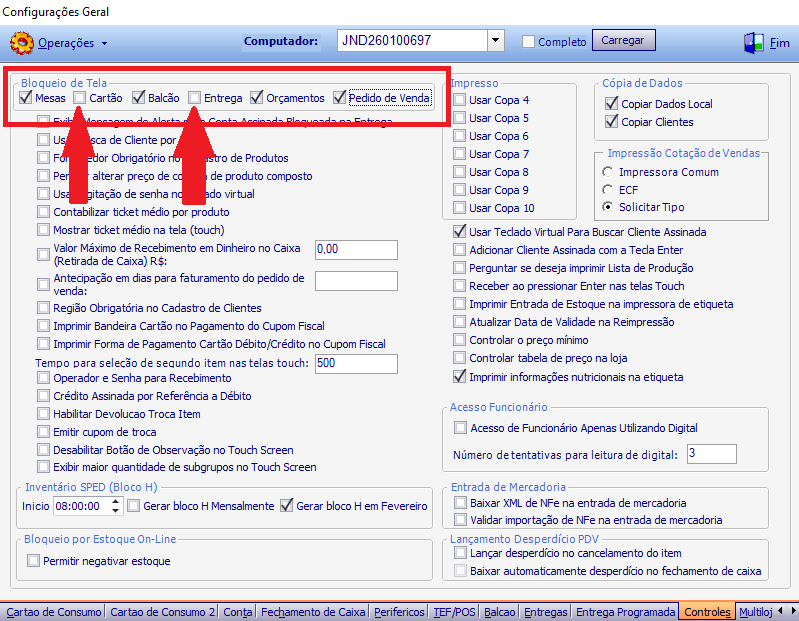Select the Controles tab
The height and width of the screenshot is (621, 799).
[707, 611]
